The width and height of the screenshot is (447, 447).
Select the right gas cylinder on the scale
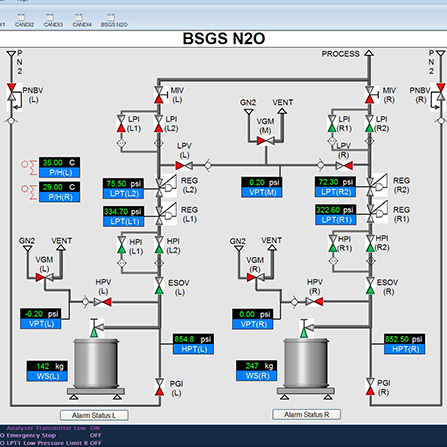(x=306, y=364)
